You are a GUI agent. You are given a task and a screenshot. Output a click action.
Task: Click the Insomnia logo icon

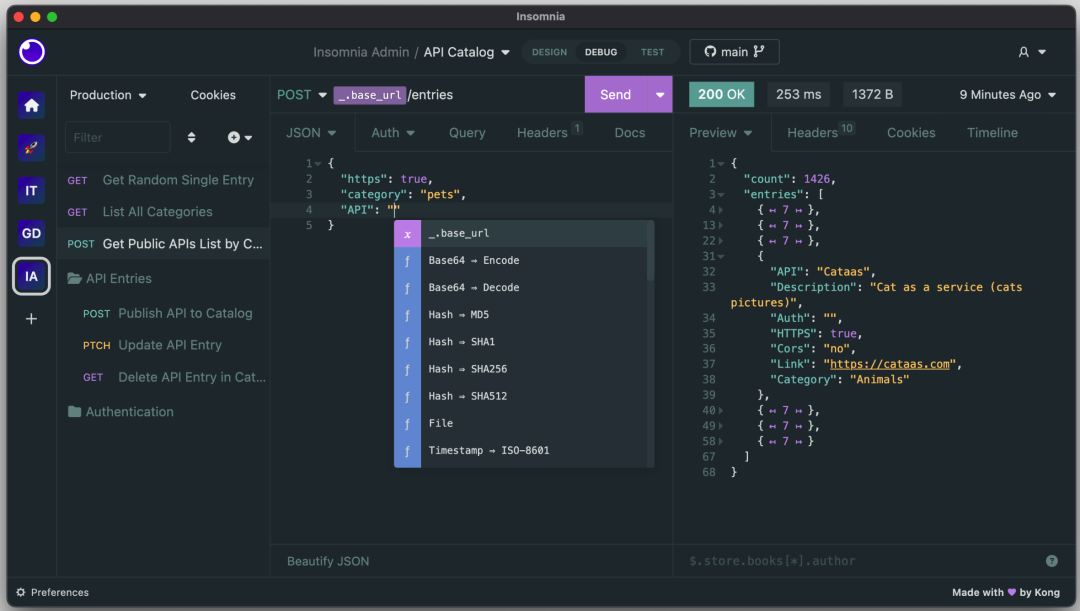click(32, 51)
